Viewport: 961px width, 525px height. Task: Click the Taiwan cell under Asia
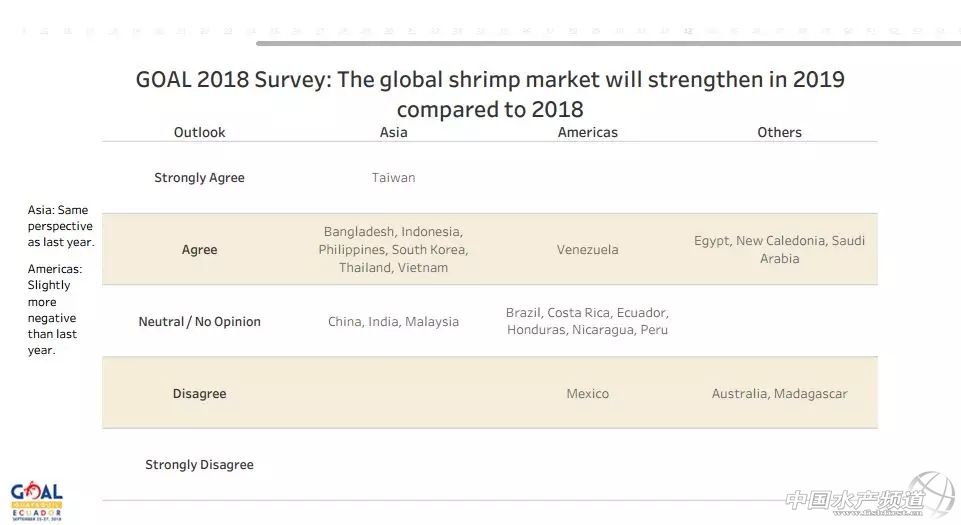pos(393,178)
